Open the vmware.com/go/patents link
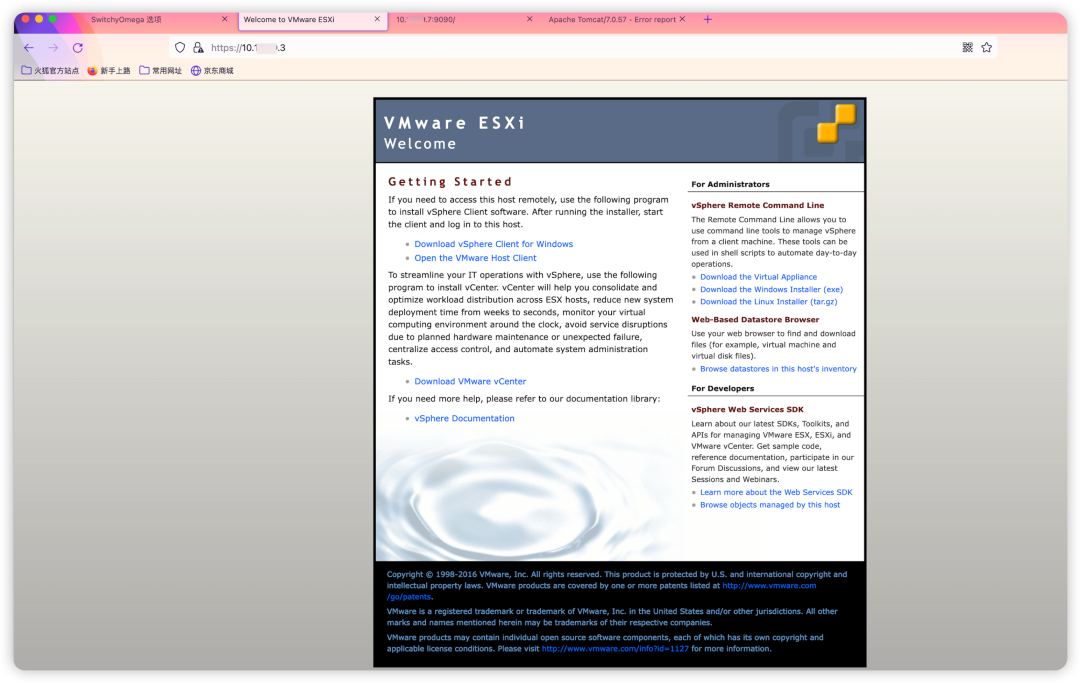The image size is (1080, 683). click(769, 586)
